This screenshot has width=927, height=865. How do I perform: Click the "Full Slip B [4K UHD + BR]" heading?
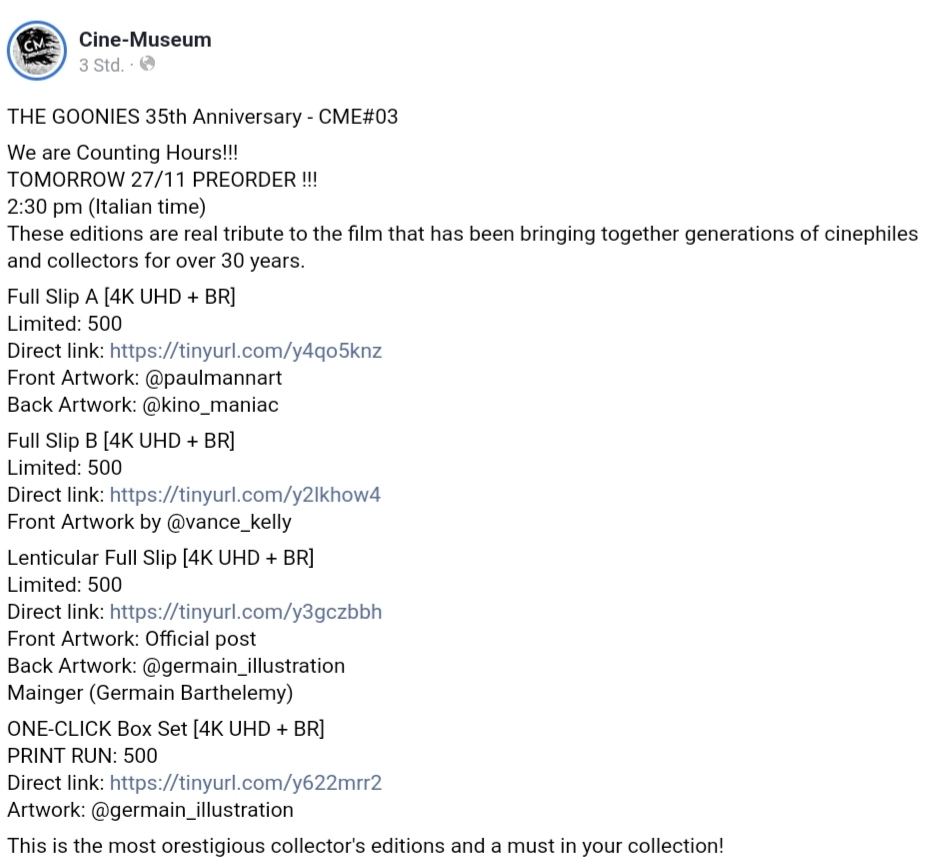click(x=121, y=441)
